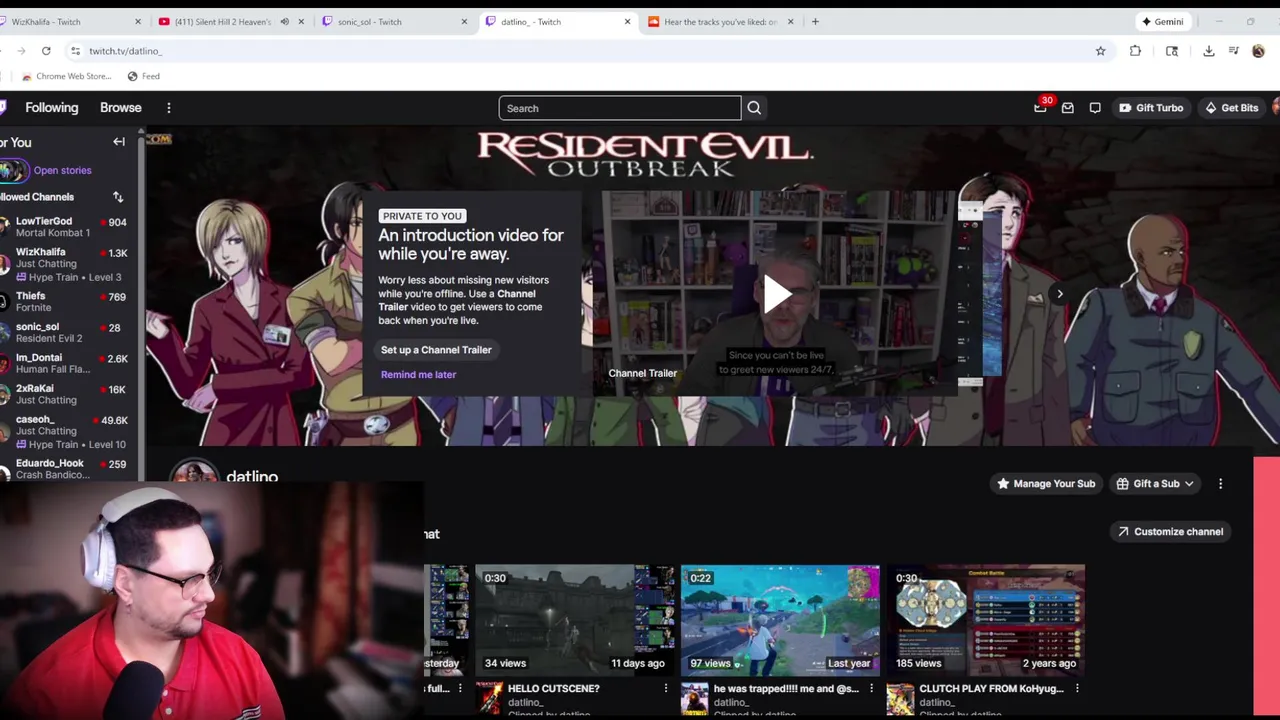The image size is (1280, 720).
Task: Open Chrome extensions puzzle icon
Action: click(x=1135, y=51)
